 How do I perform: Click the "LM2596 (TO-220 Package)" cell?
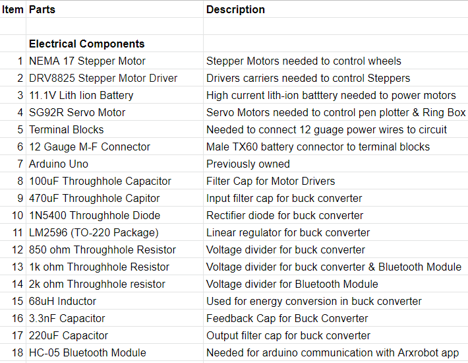115,232
